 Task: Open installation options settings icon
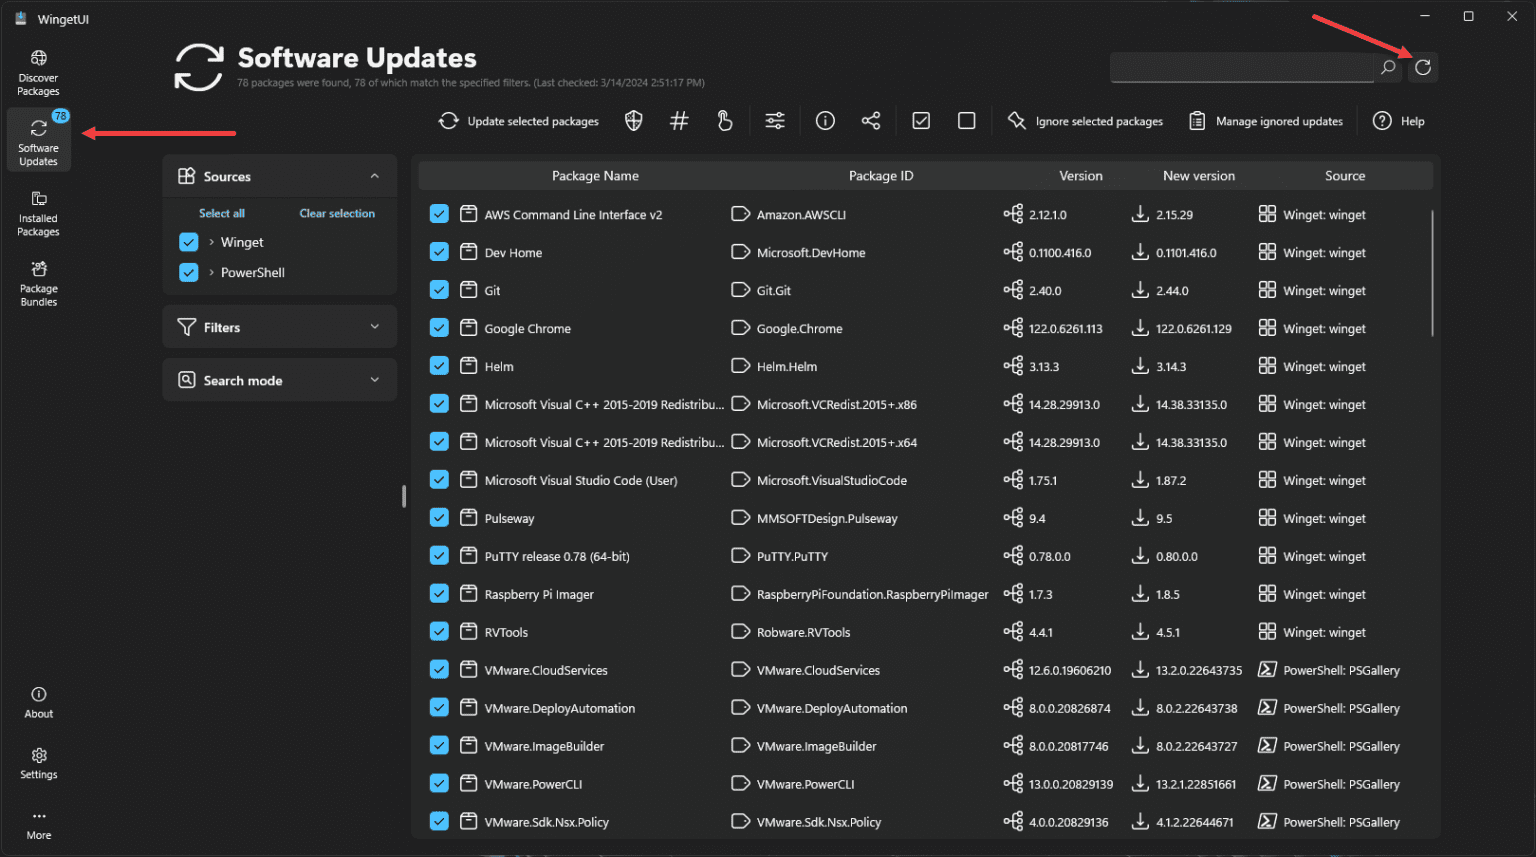[775, 120]
